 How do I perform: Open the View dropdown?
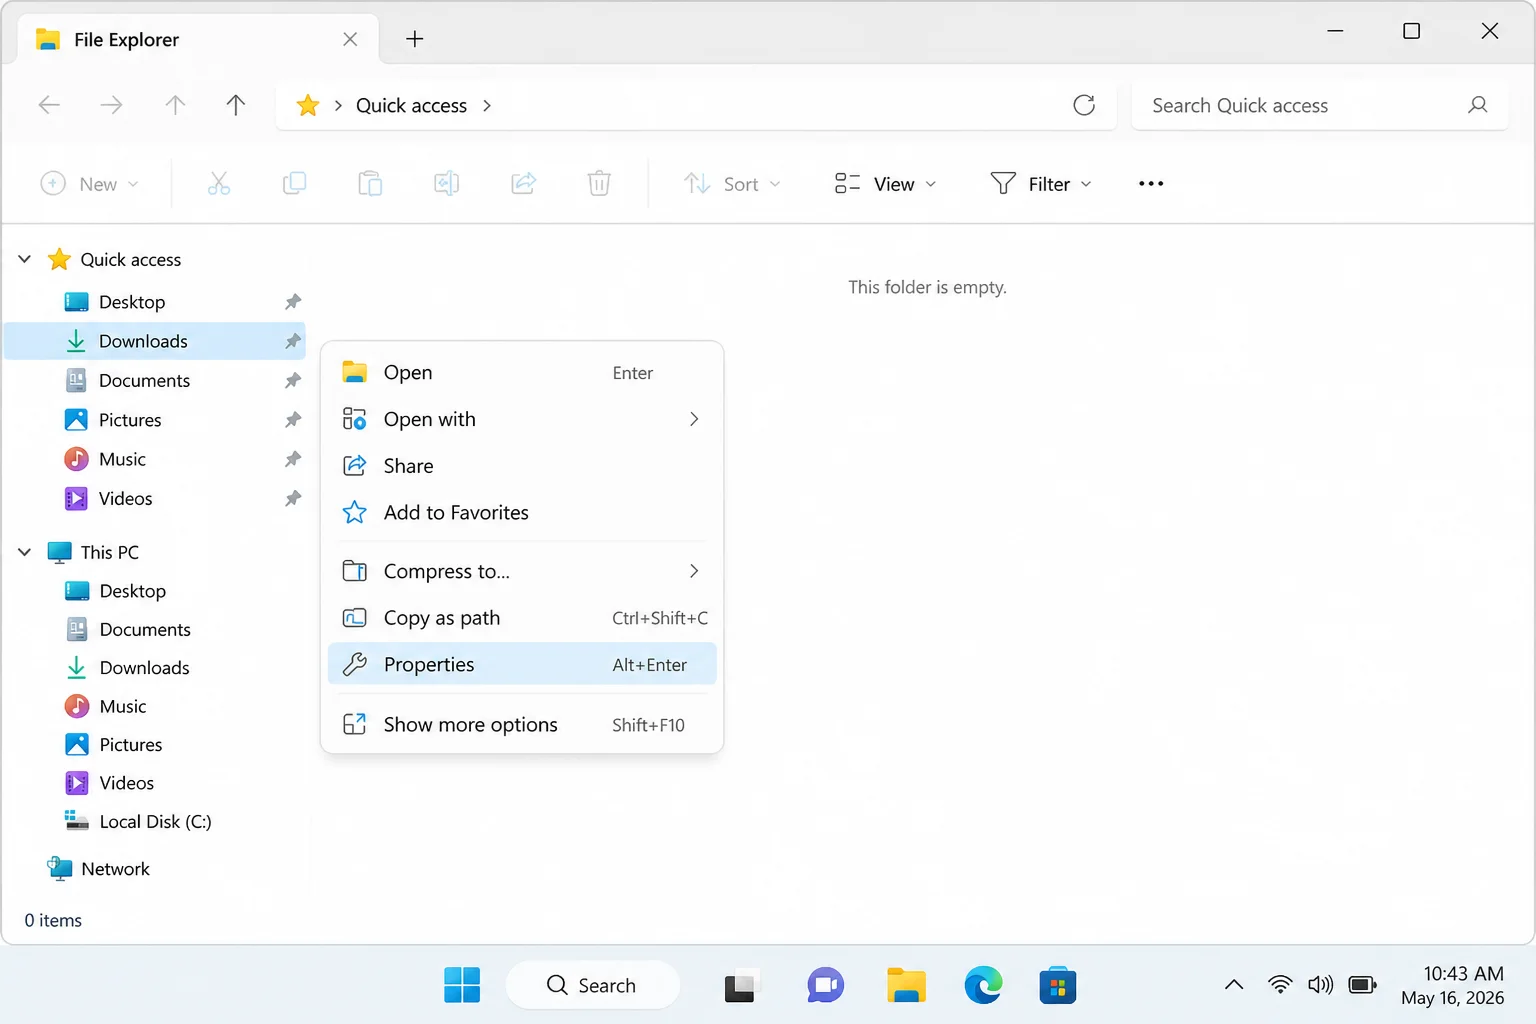click(885, 184)
